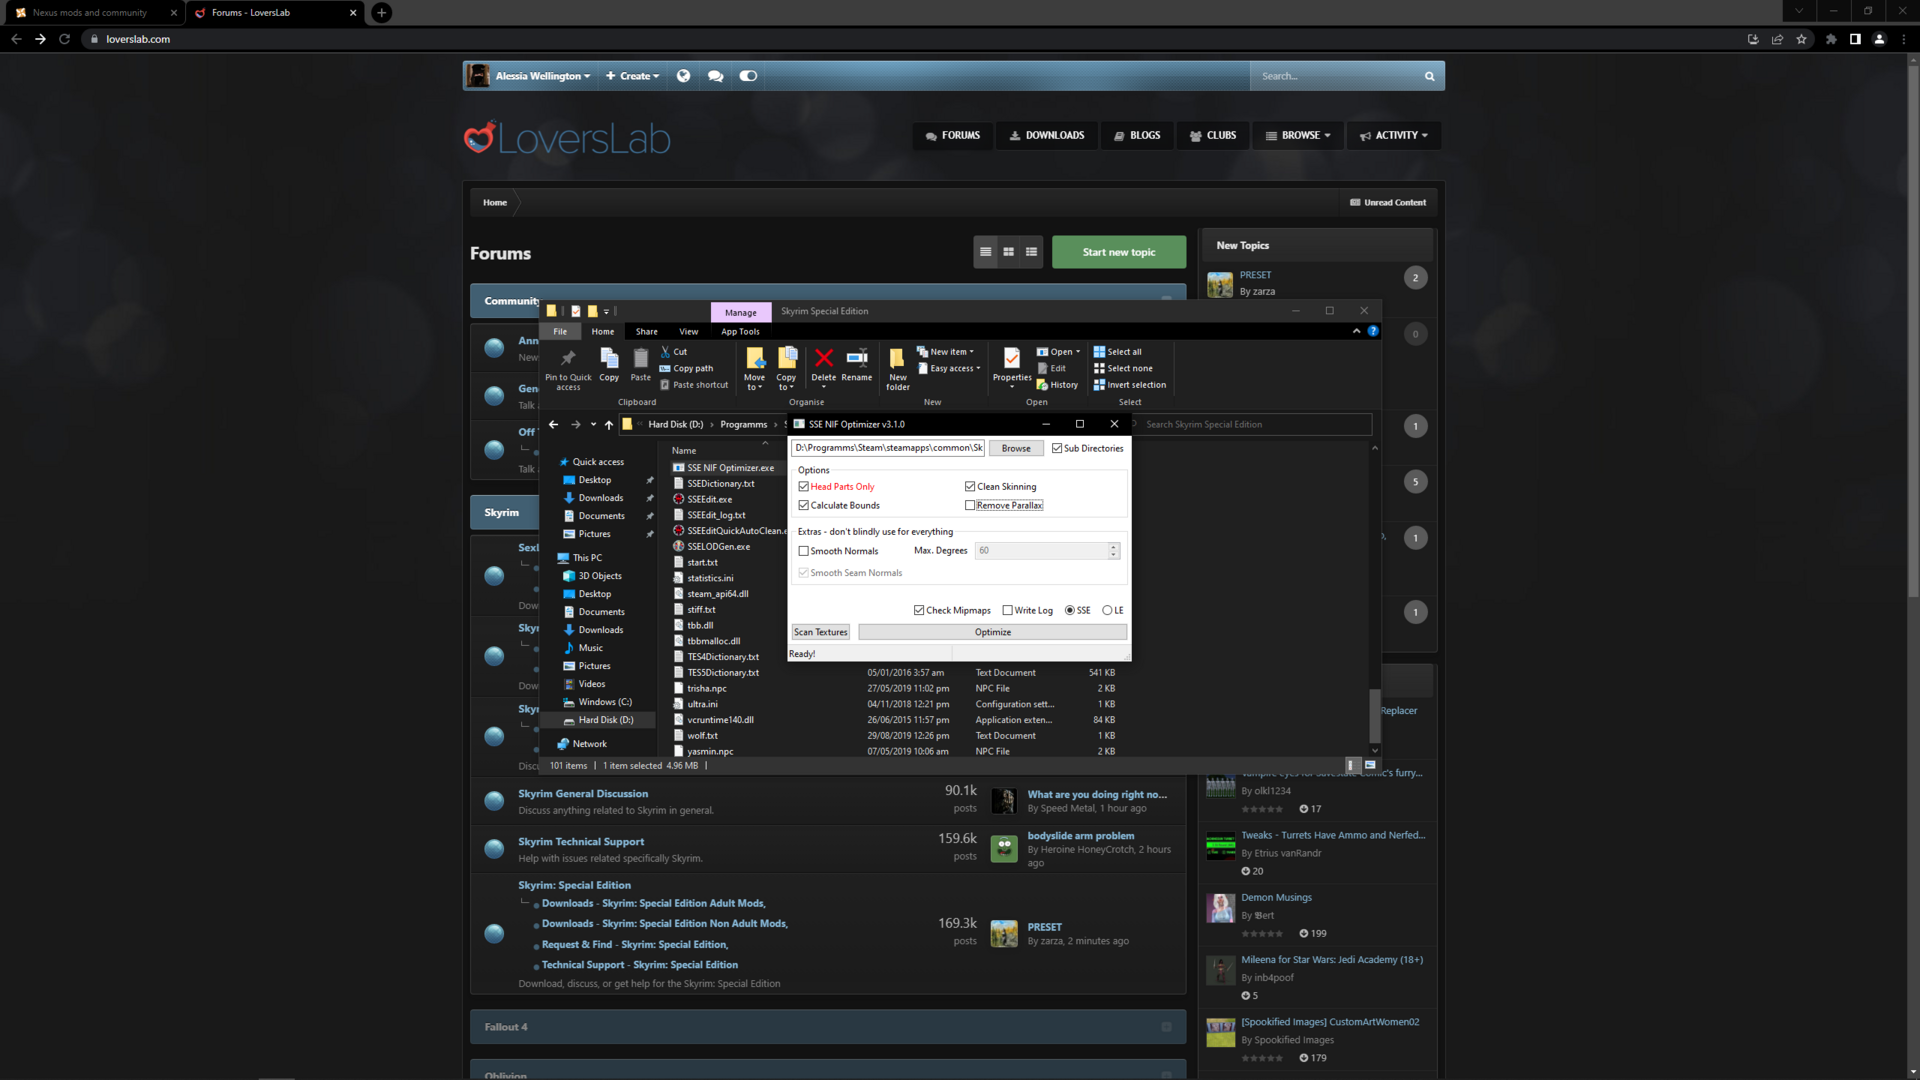Enable the Remove Parallax checkbox
The image size is (1920, 1080).
coord(969,506)
